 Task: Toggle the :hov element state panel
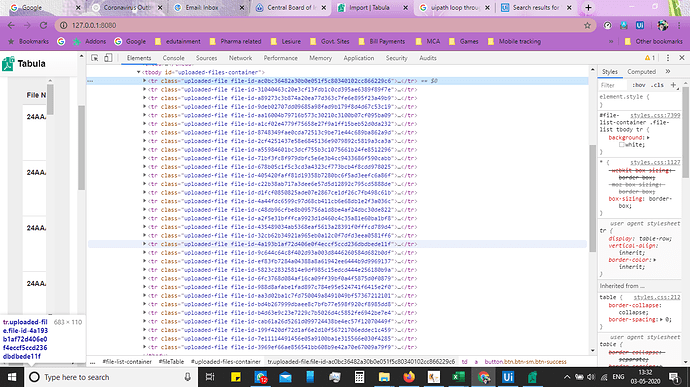[639, 85]
